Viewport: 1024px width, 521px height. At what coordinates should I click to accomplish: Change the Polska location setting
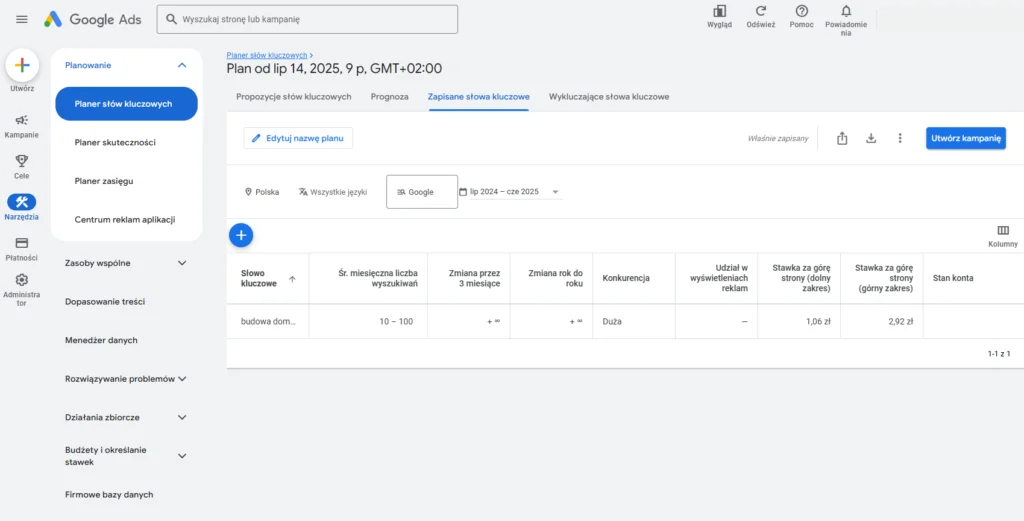point(262,192)
